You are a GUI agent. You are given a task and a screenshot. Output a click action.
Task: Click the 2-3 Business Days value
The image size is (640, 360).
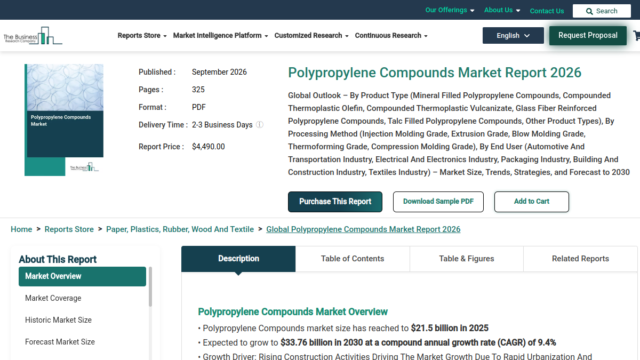coord(222,125)
